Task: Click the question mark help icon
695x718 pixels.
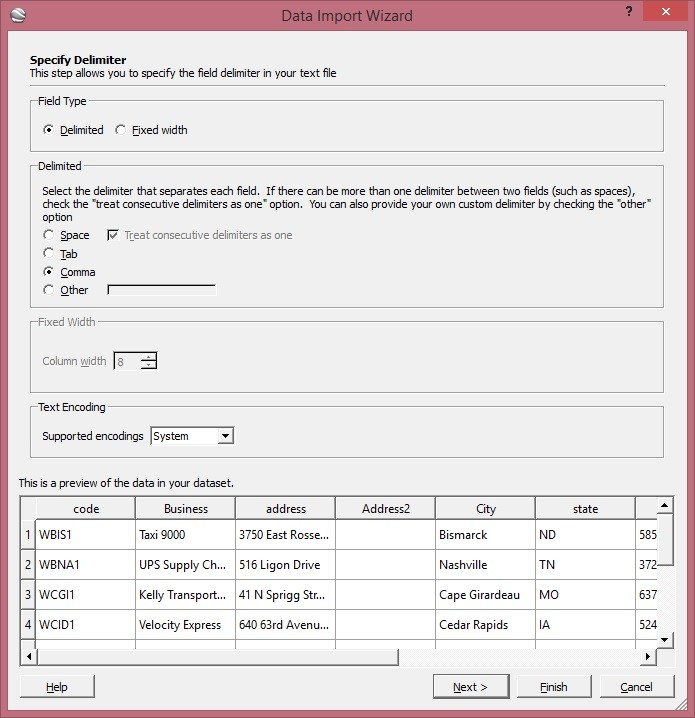Action: pyautogui.click(x=629, y=11)
